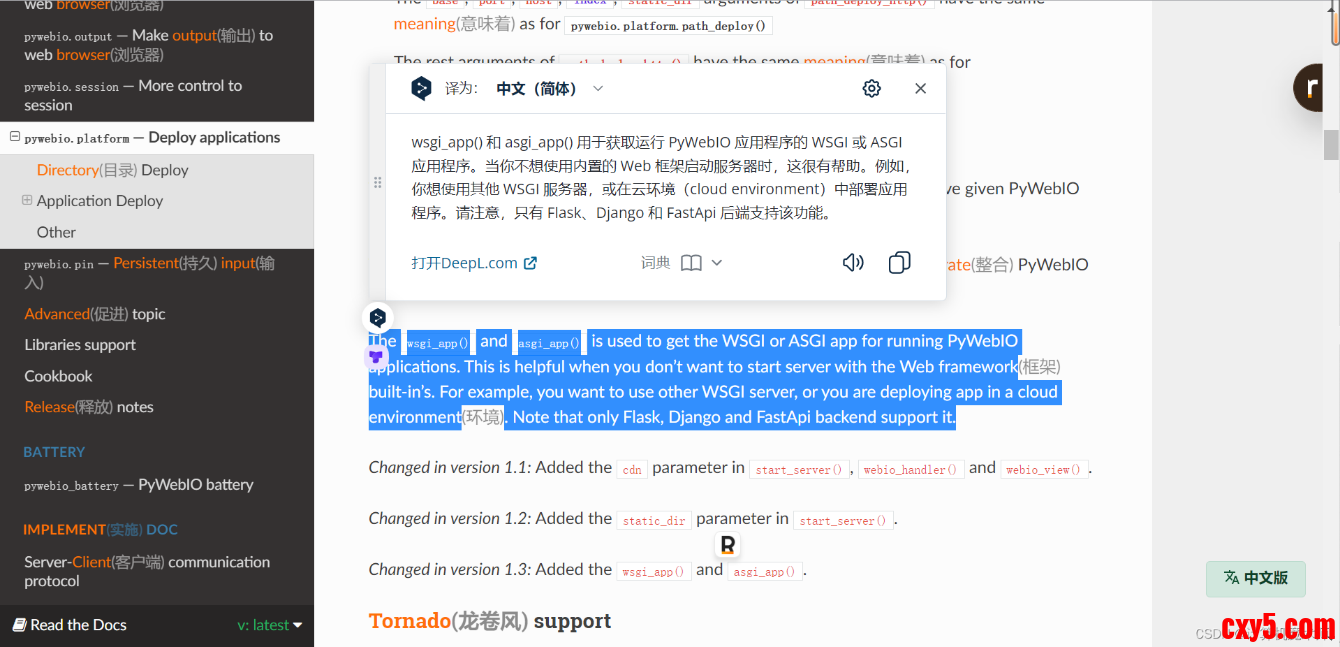Expand the Application Deploy tree item

tap(27, 200)
